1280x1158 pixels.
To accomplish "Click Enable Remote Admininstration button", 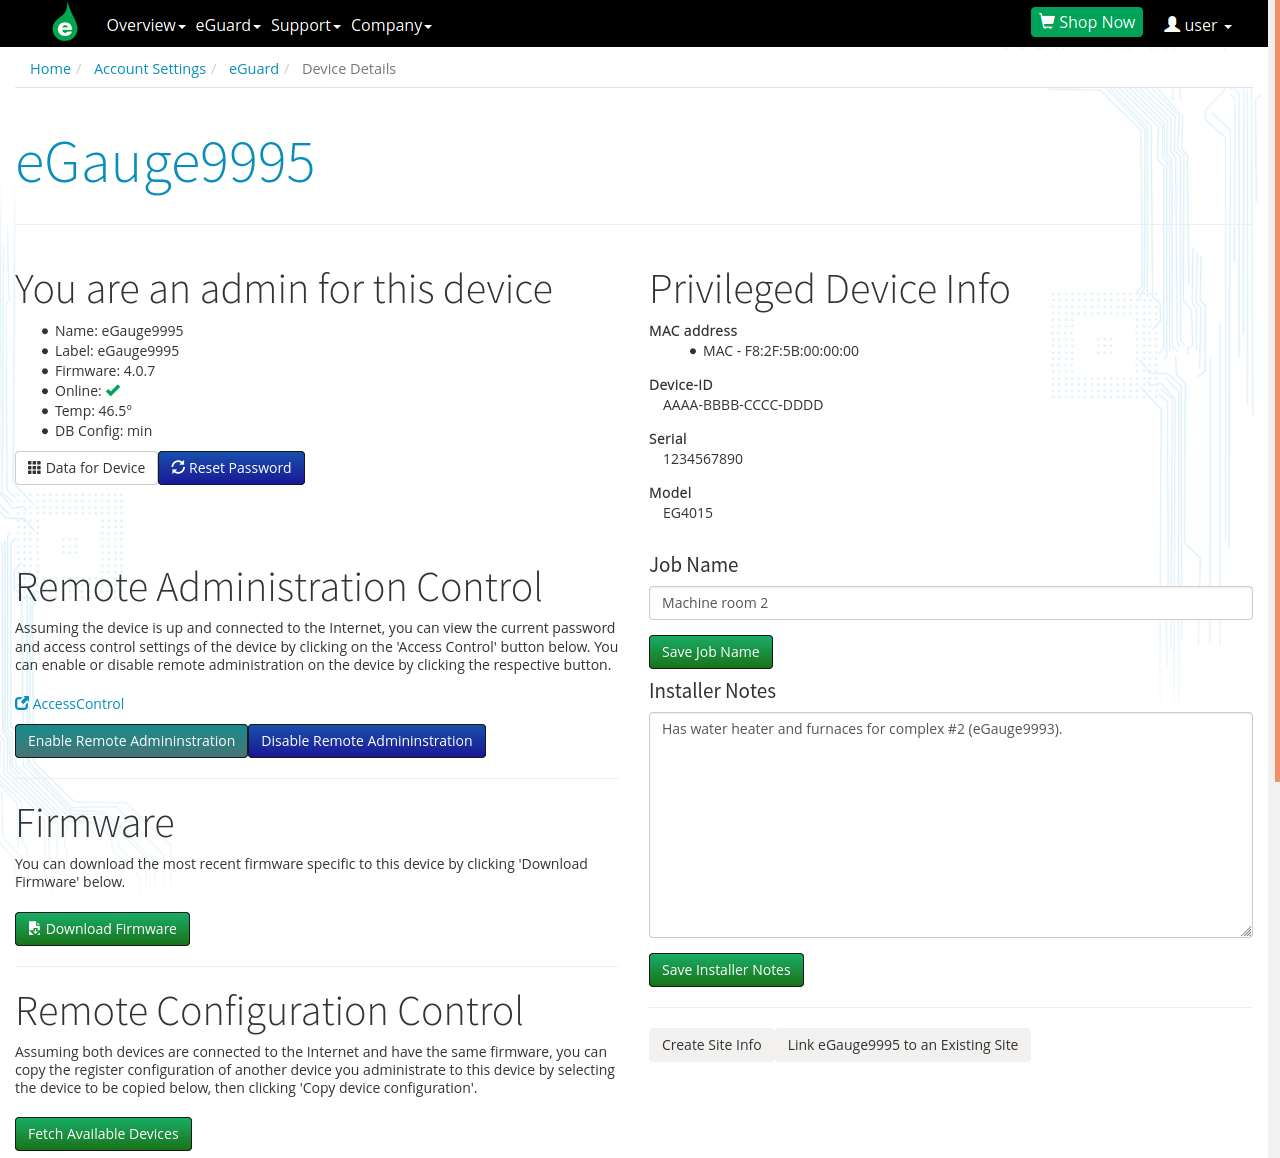I will coord(131,741).
